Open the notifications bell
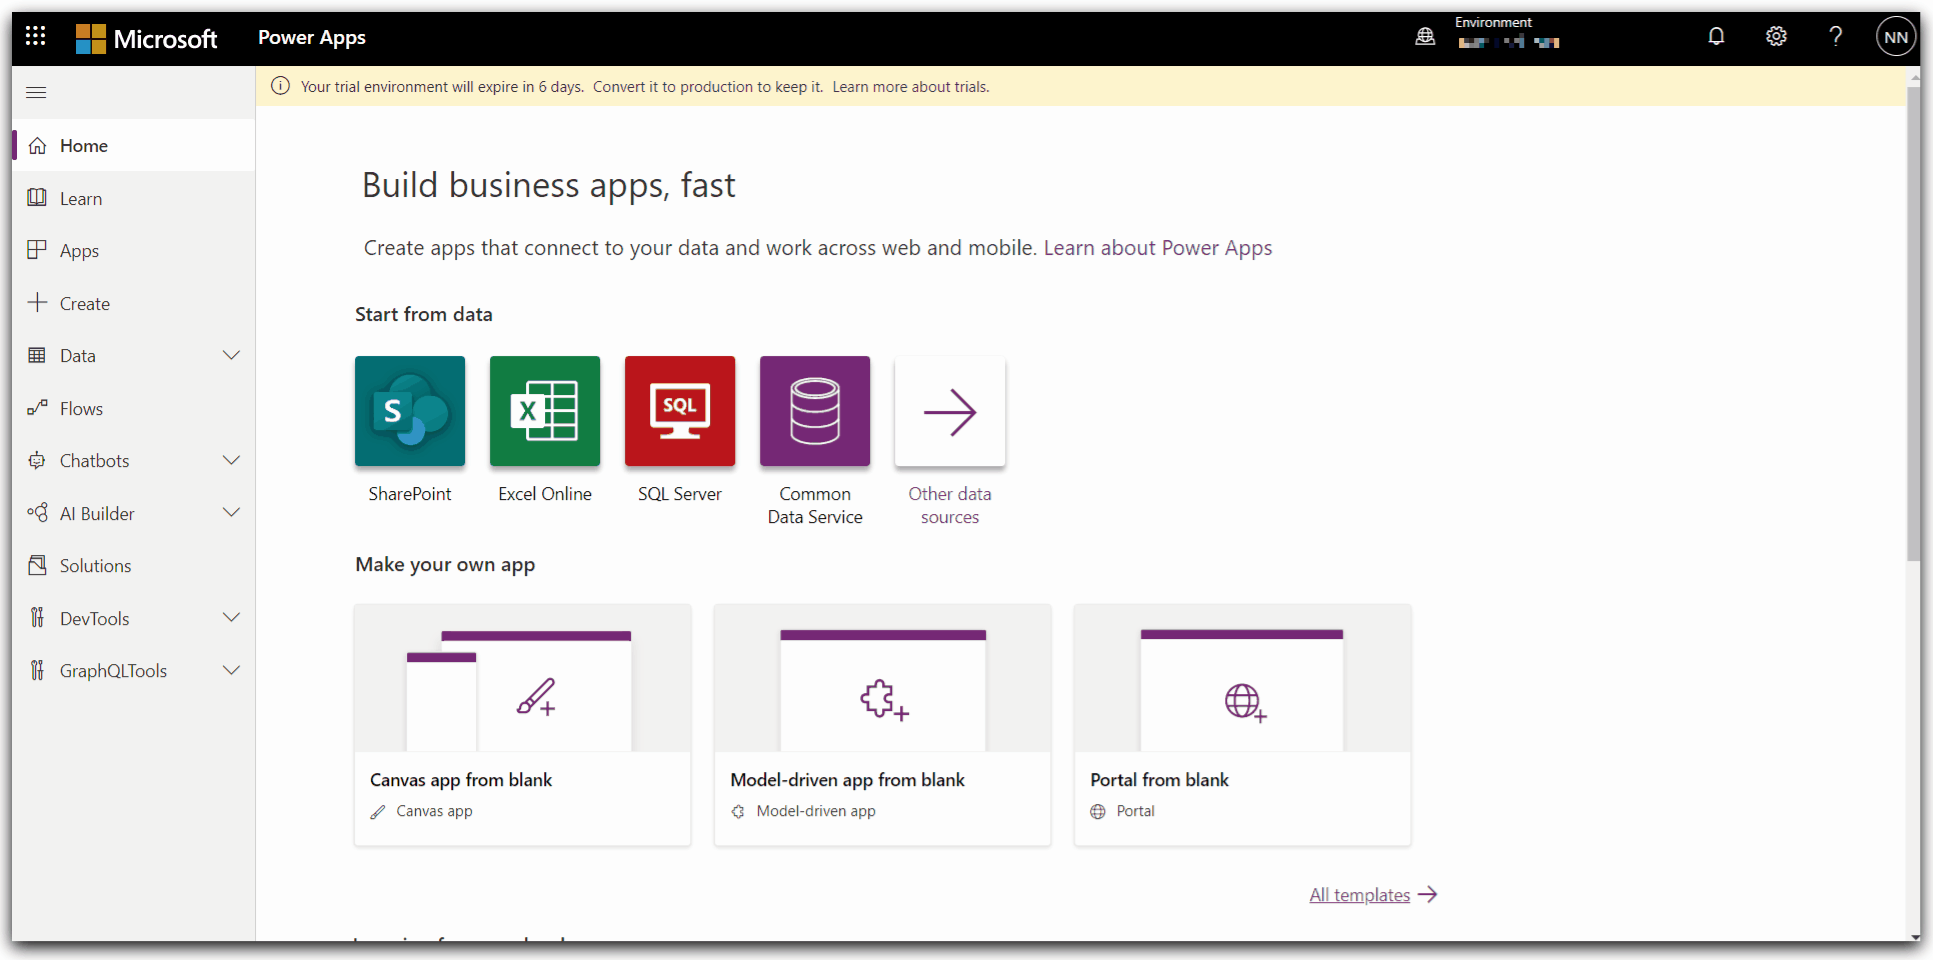Screen dimensions: 1933x960 [x=1716, y=37]
